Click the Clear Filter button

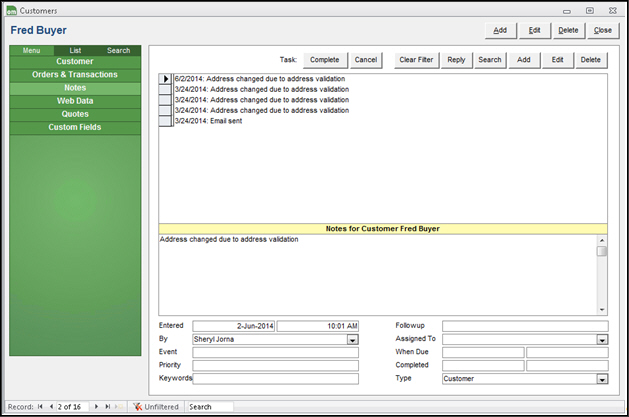417,60
